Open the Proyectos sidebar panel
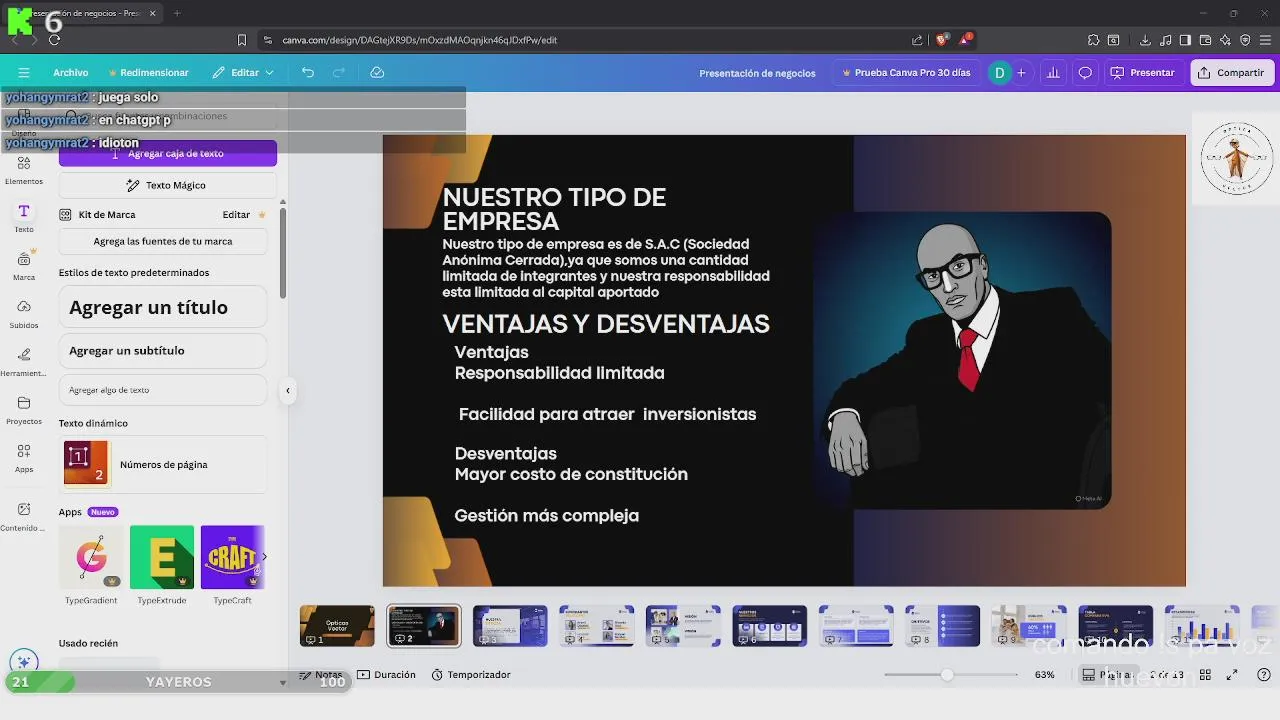Image resolution: width=1280 pixels, height=720 pixels. (x=24, y=410)
